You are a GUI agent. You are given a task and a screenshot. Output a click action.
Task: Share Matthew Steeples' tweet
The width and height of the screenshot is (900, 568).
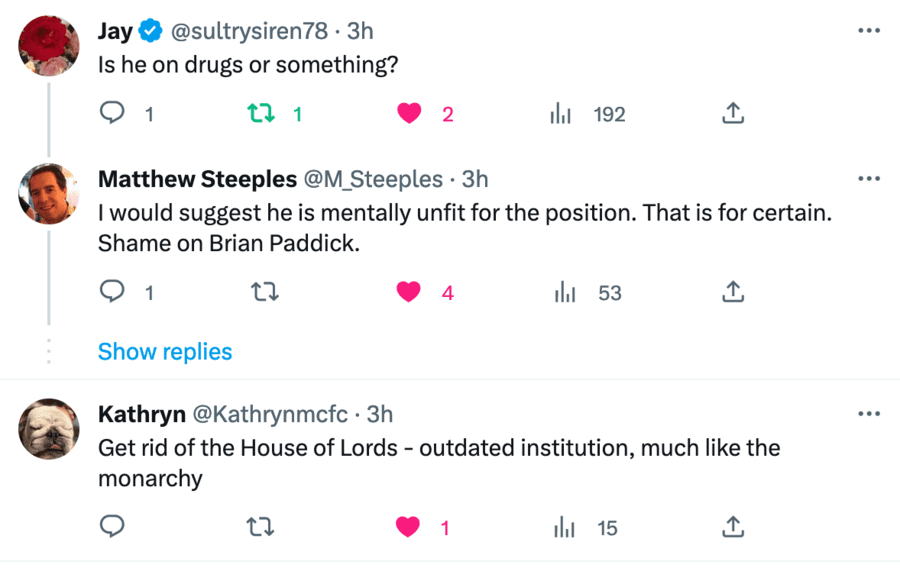click(x=733, y=293)
